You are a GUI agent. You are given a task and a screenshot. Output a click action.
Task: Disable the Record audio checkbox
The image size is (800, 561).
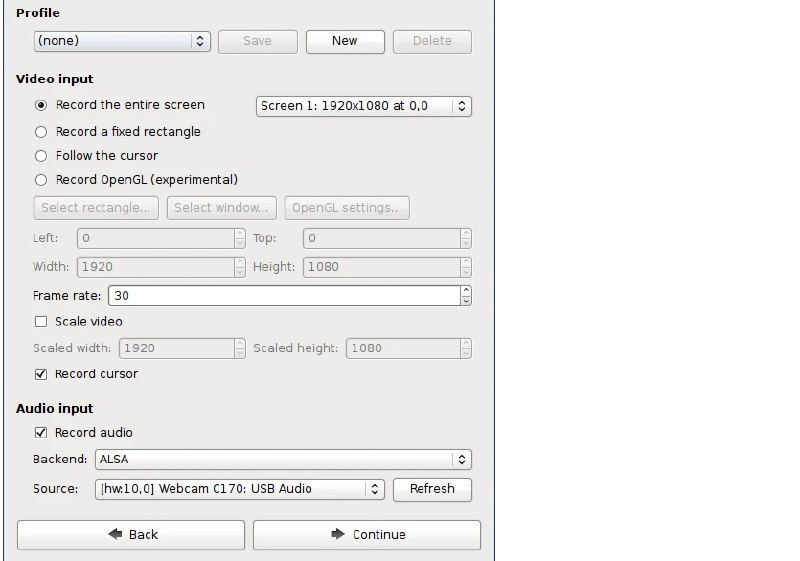[41, 433]
